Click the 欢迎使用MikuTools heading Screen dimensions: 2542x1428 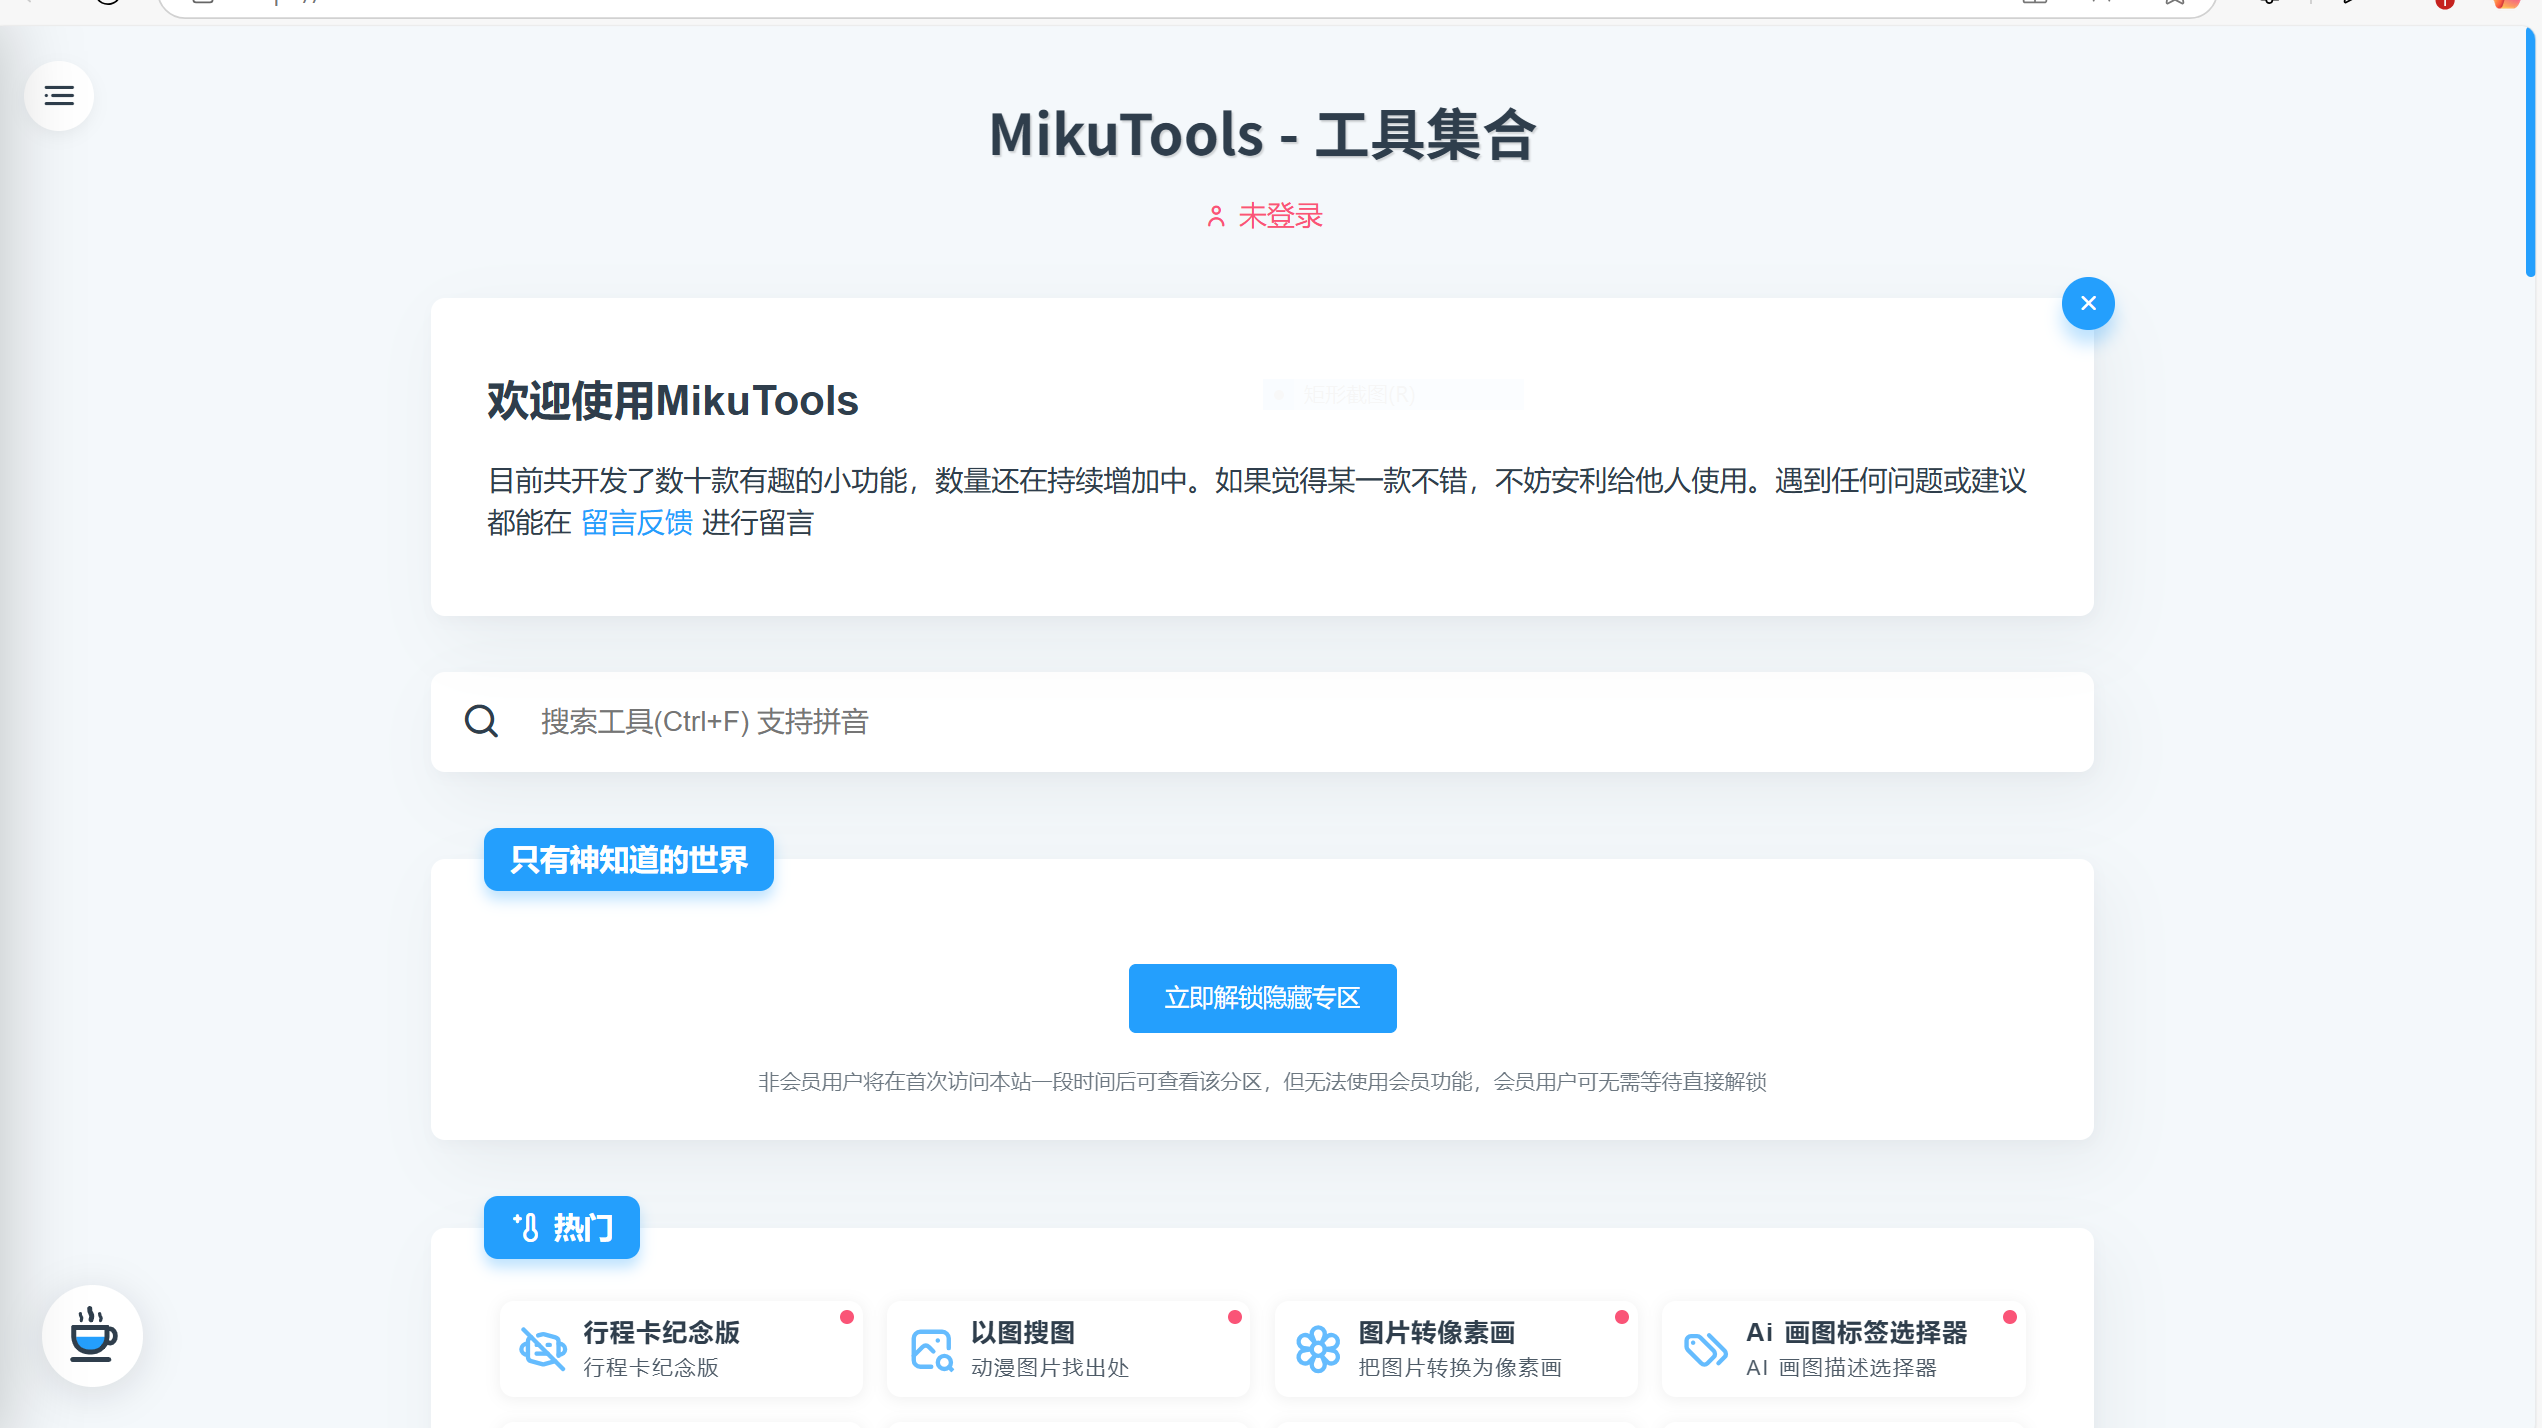tap(672, 400)
